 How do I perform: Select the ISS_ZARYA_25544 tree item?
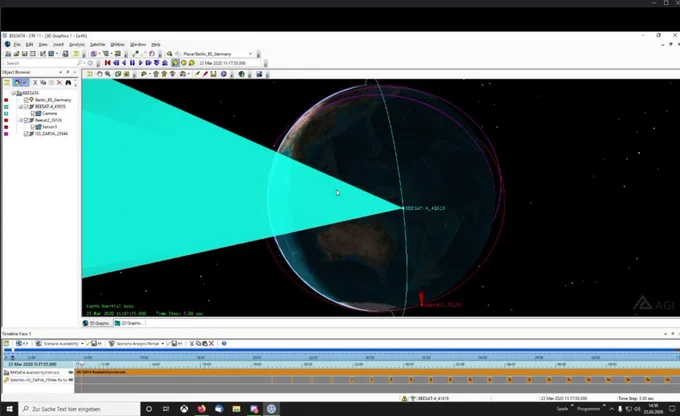point(51,134)
